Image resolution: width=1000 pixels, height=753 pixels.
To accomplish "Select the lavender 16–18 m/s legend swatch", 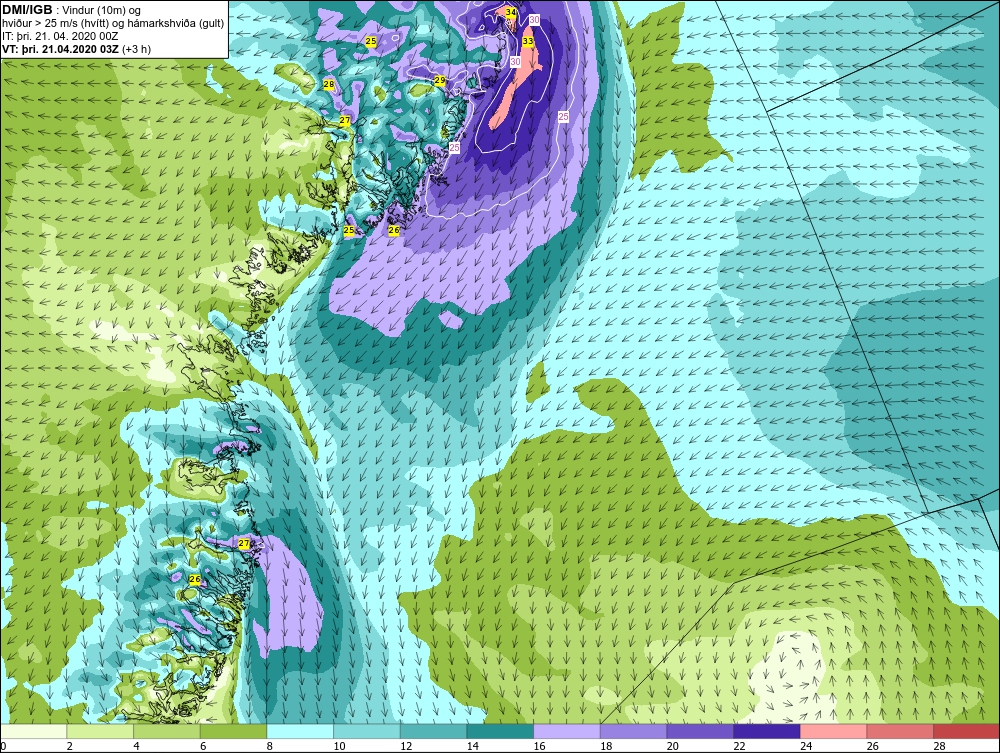I will 566,731.
